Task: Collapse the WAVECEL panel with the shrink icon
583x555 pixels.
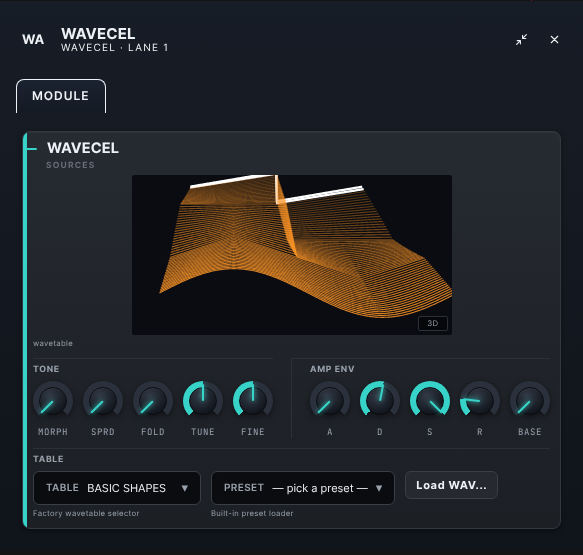Action: coord(521,39)
